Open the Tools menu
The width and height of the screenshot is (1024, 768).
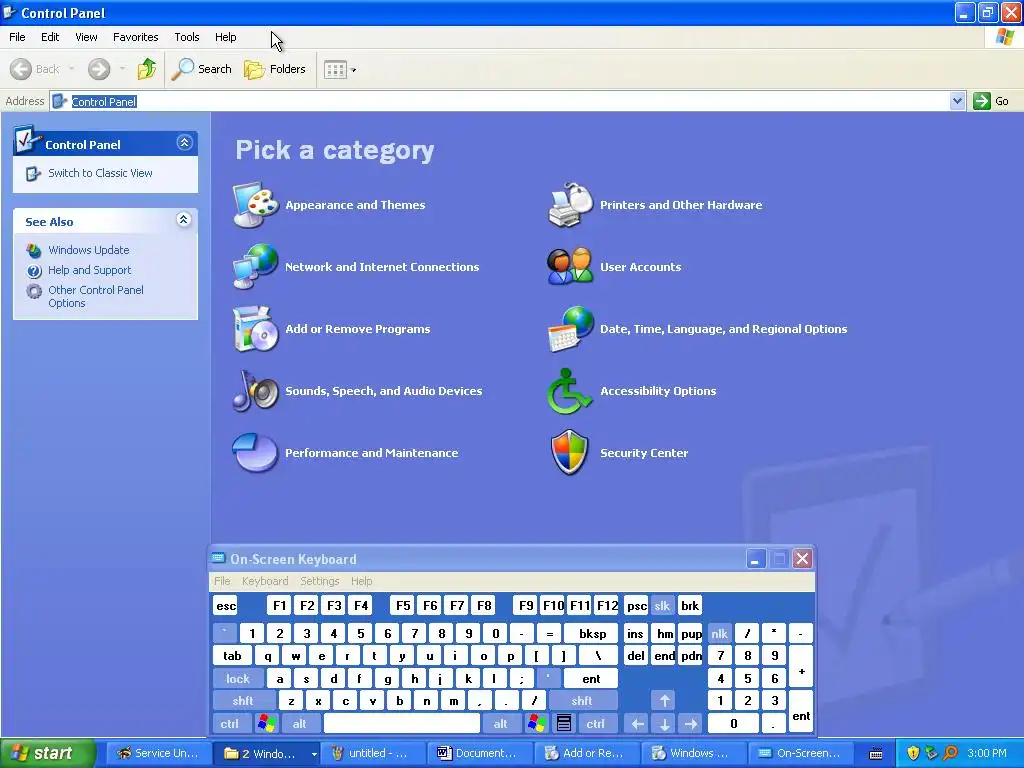pyautogui.click(x=187, y=37)
